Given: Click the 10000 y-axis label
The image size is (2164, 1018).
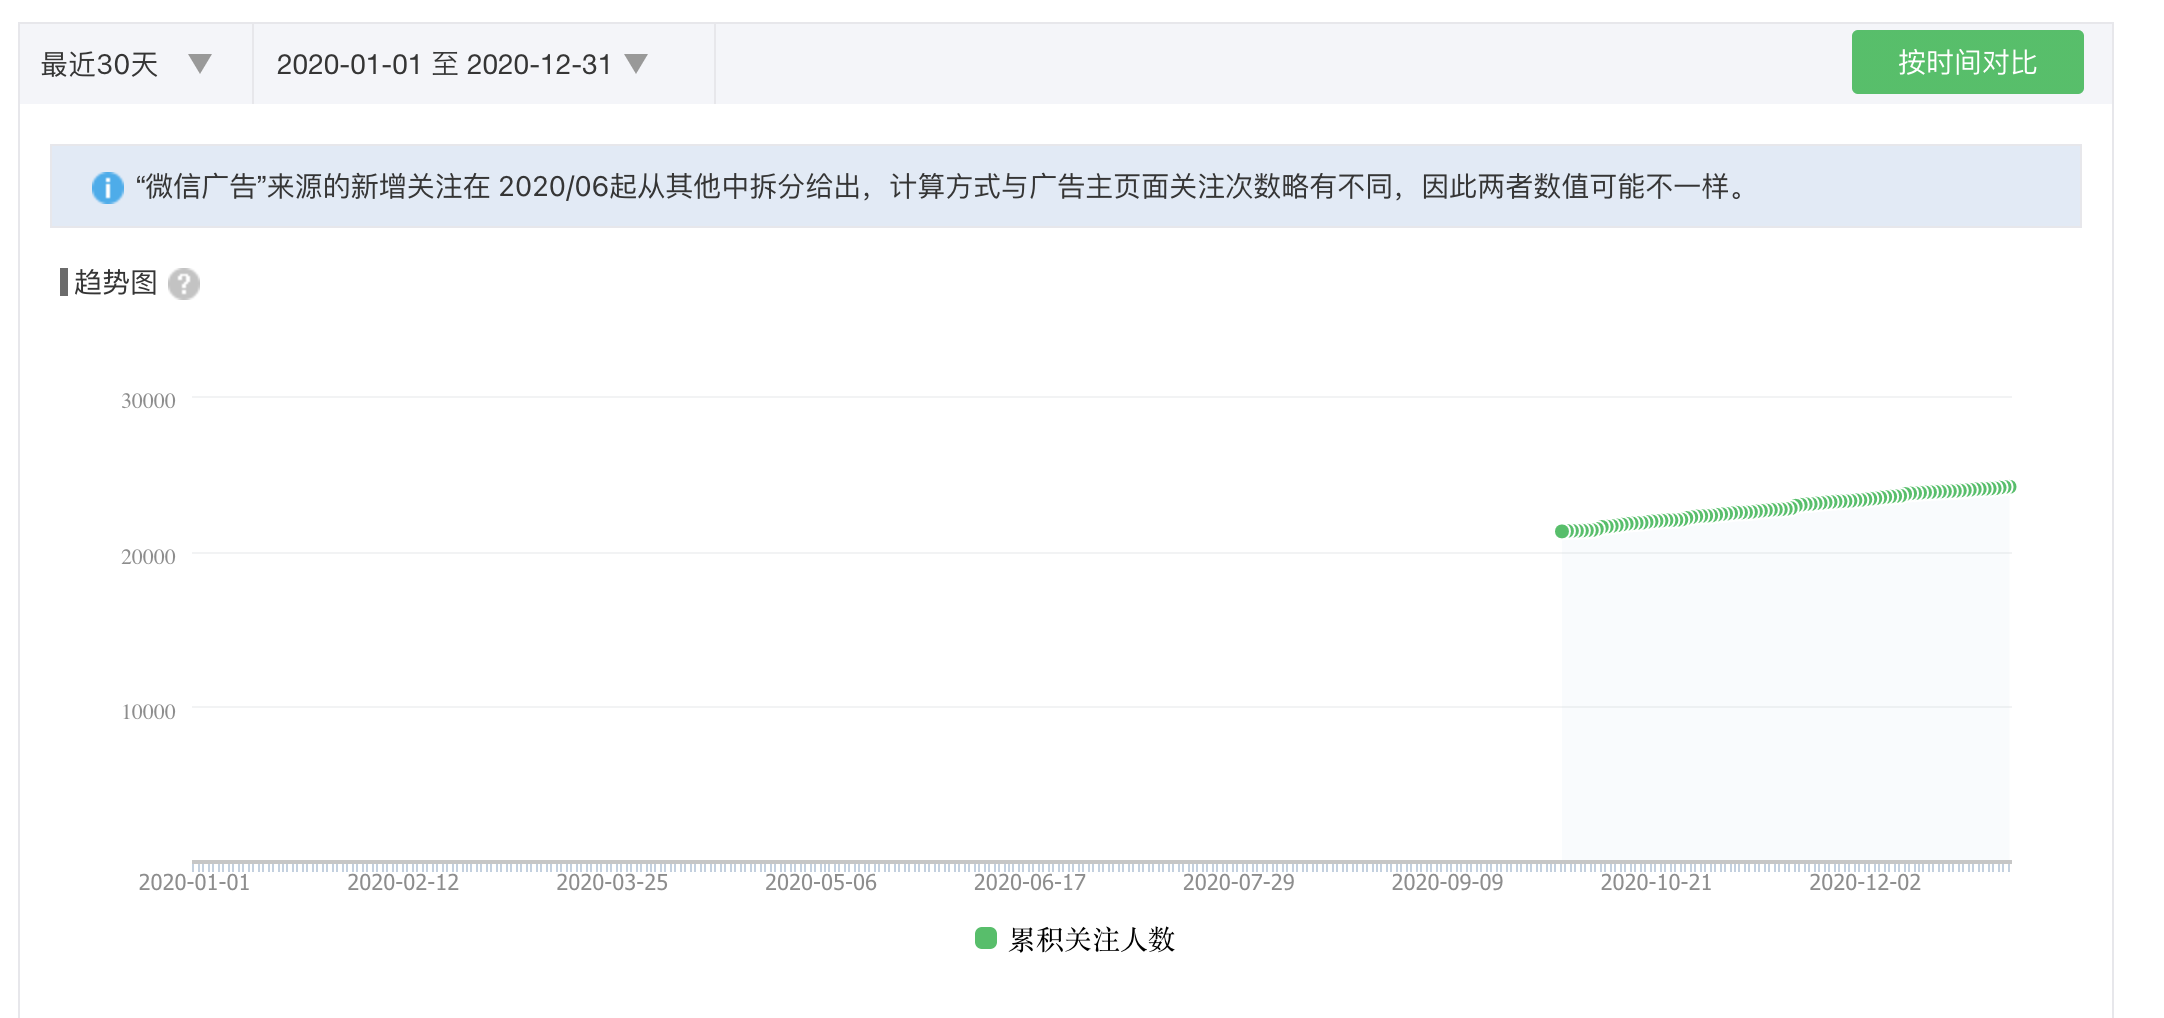Looking at the screenshot, I should [x=148, y=712].
